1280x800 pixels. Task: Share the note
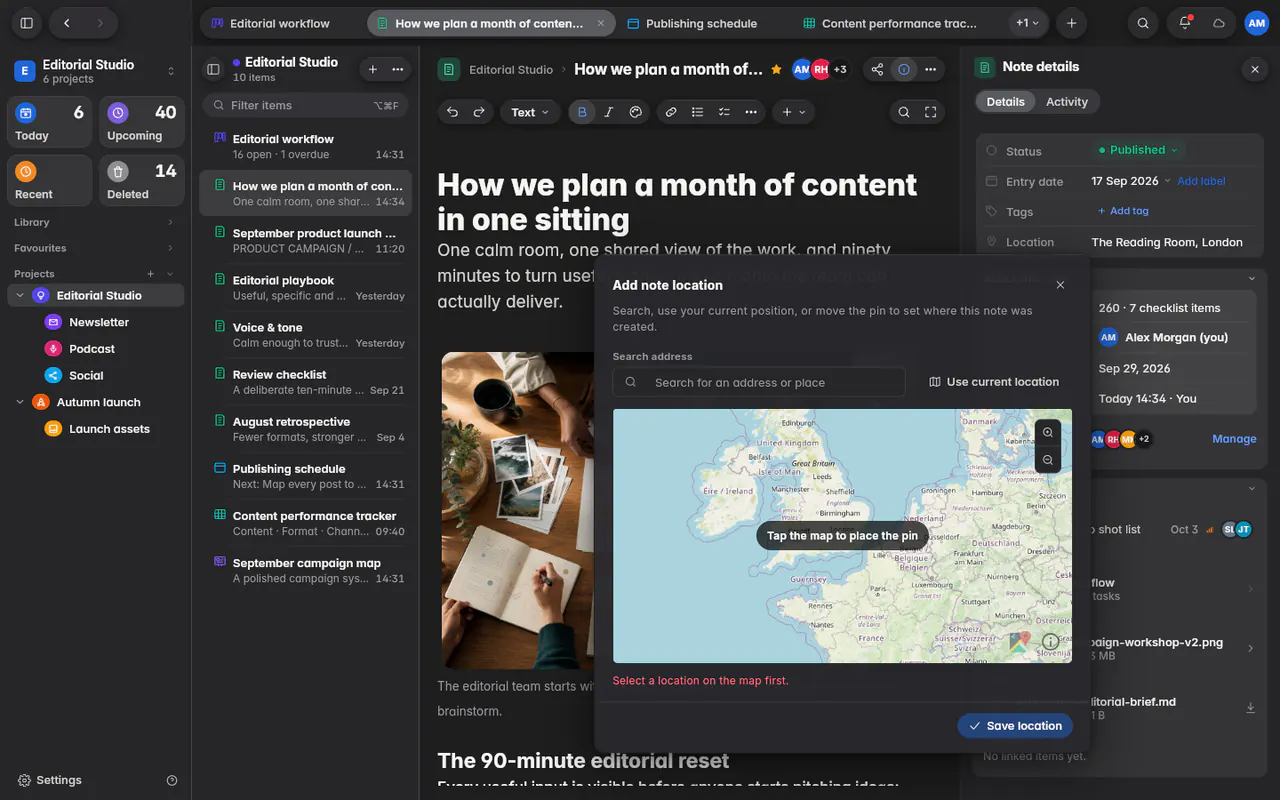pyautogui.click(x=877, y=69)
